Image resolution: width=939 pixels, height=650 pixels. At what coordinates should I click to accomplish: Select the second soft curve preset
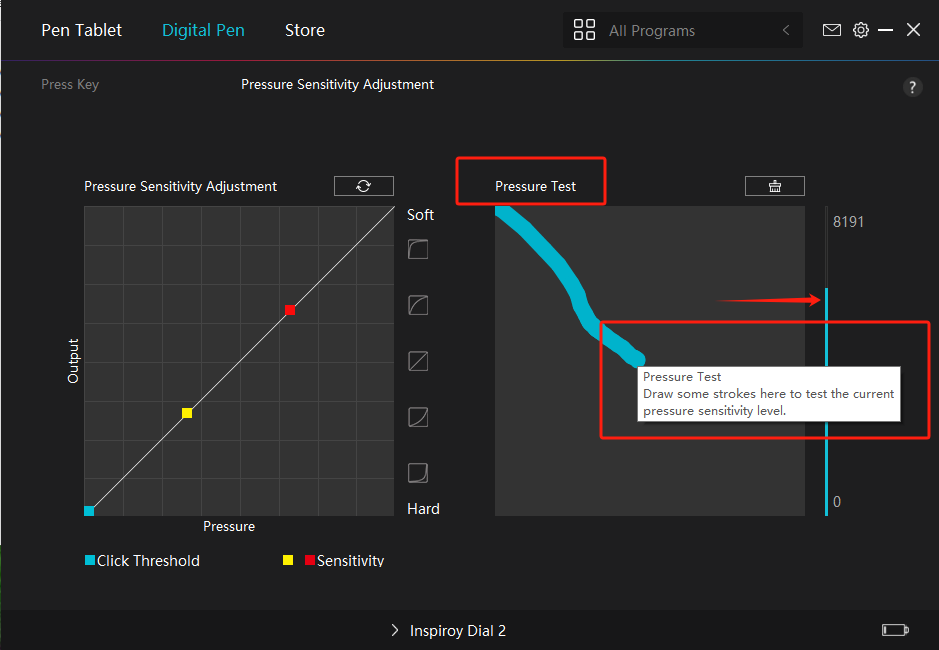(x=418, y=305)
